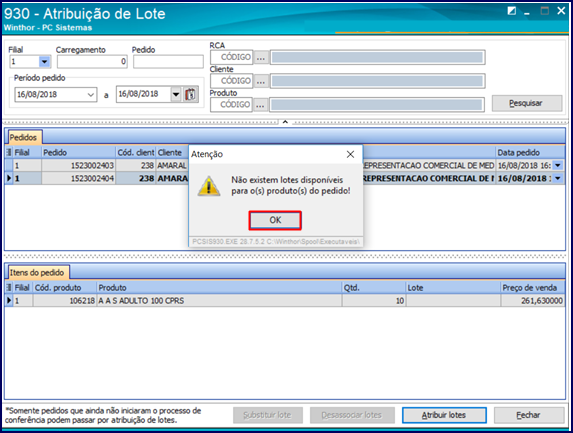Click the Qtd. column header

tap(374, 288)
